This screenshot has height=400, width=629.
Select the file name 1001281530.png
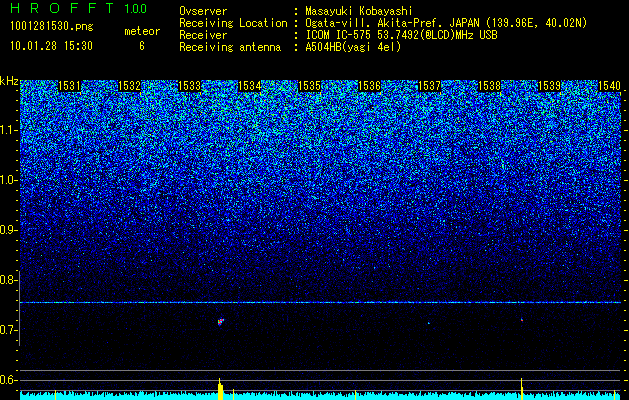(52, 27)
